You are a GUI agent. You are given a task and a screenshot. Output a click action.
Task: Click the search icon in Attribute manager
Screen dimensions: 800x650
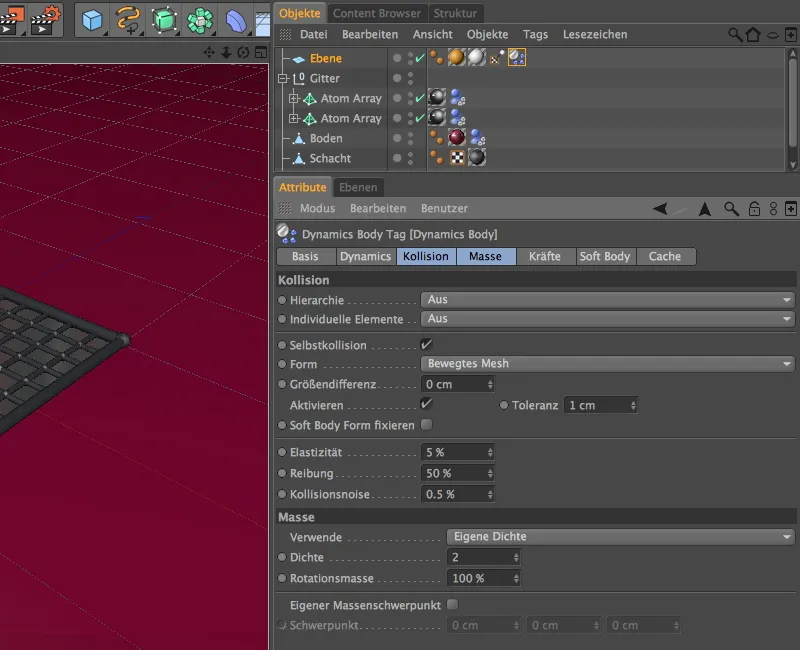coord(731,208)
